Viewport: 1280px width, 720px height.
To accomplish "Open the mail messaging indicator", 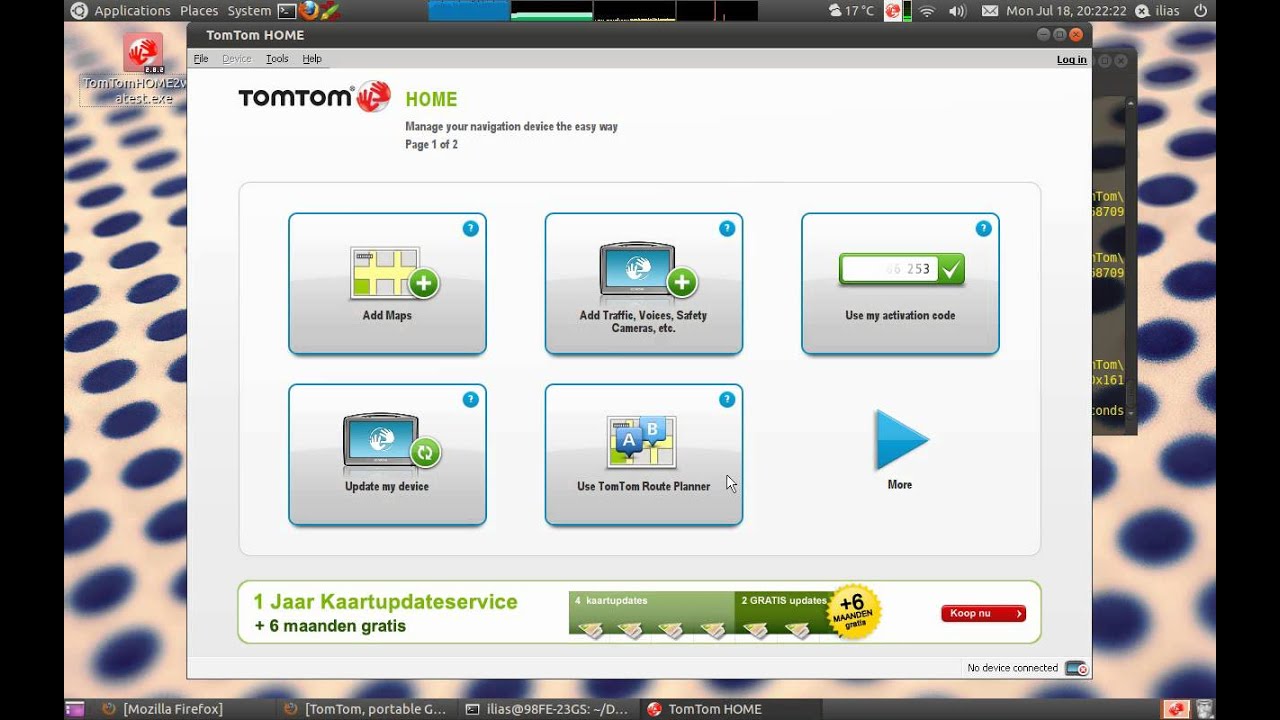I will pos(990,11).
